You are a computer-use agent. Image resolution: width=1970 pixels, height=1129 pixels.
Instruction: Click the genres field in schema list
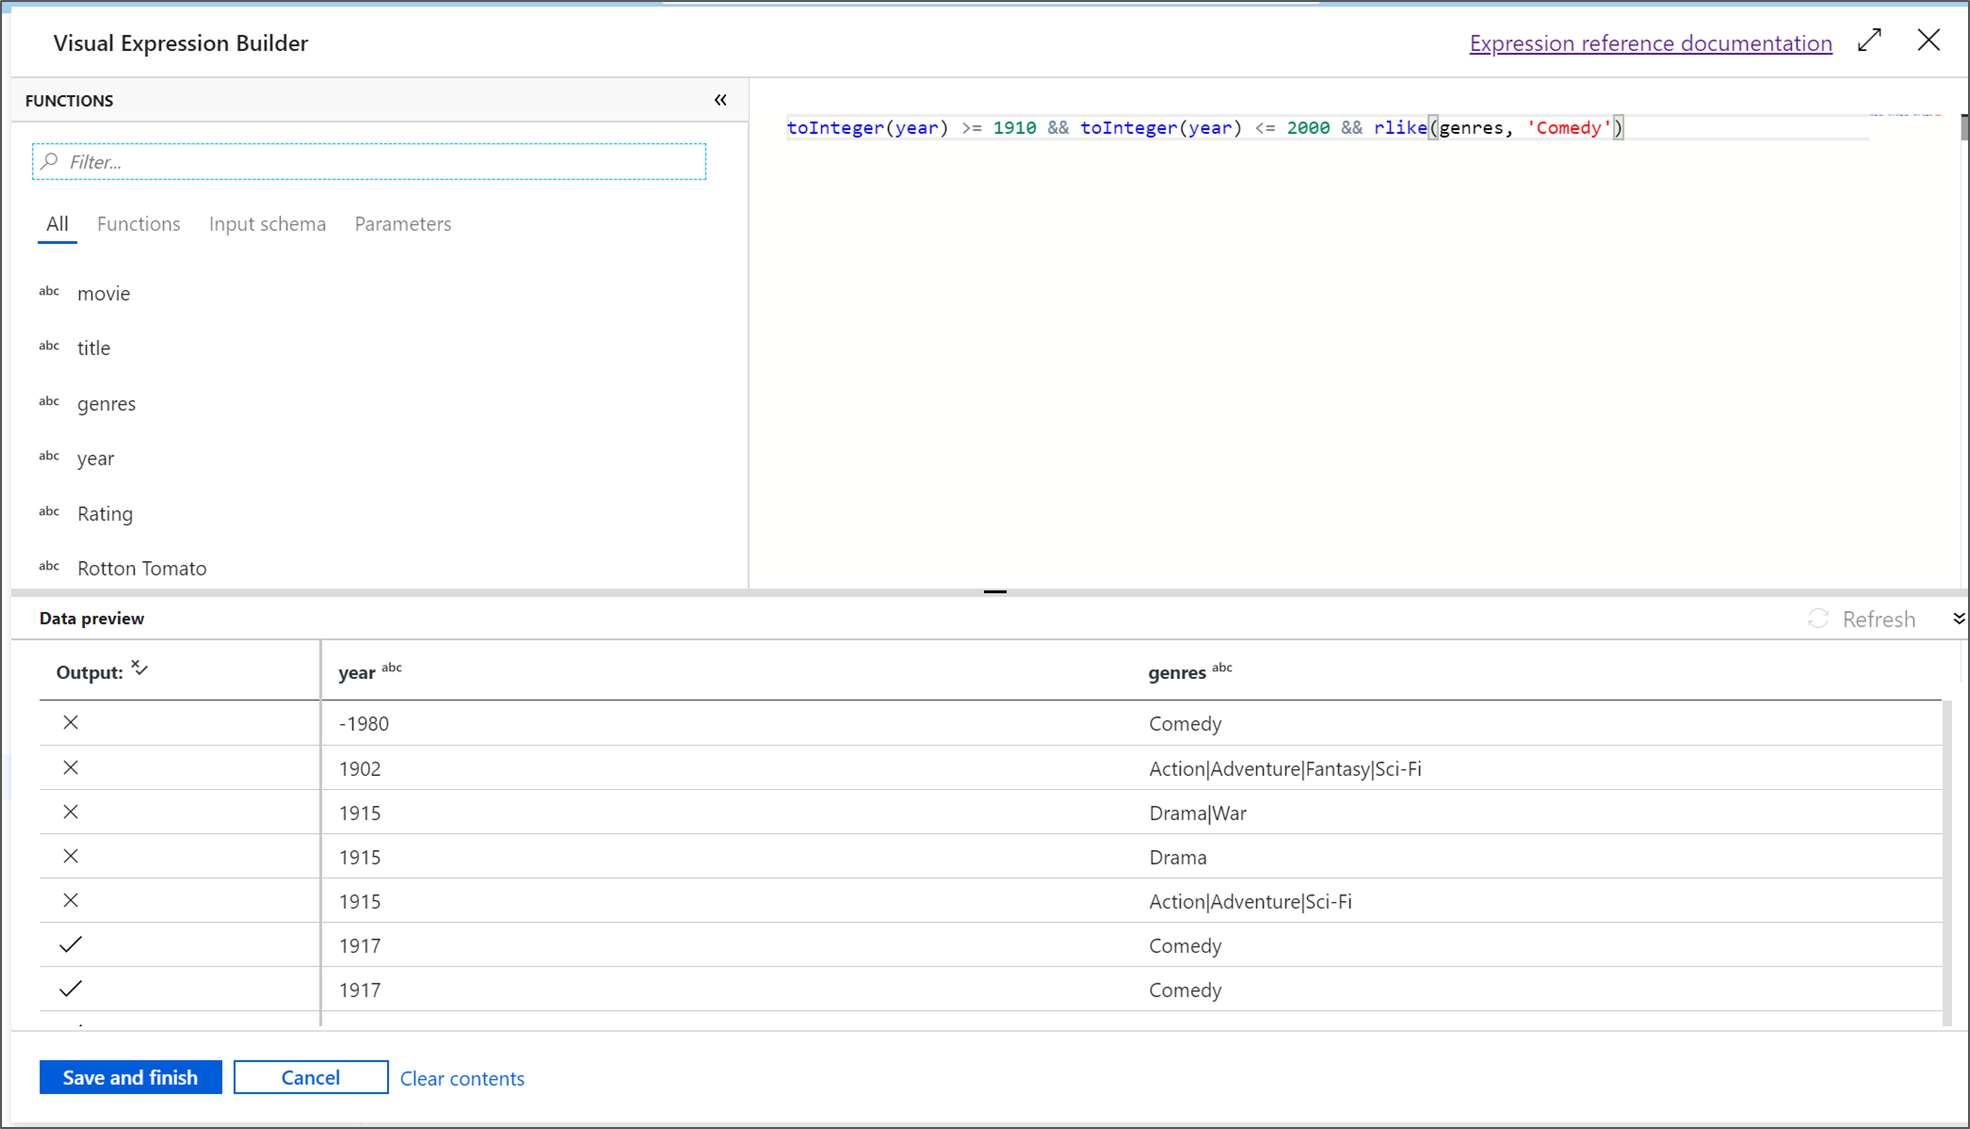coord(106,402)
